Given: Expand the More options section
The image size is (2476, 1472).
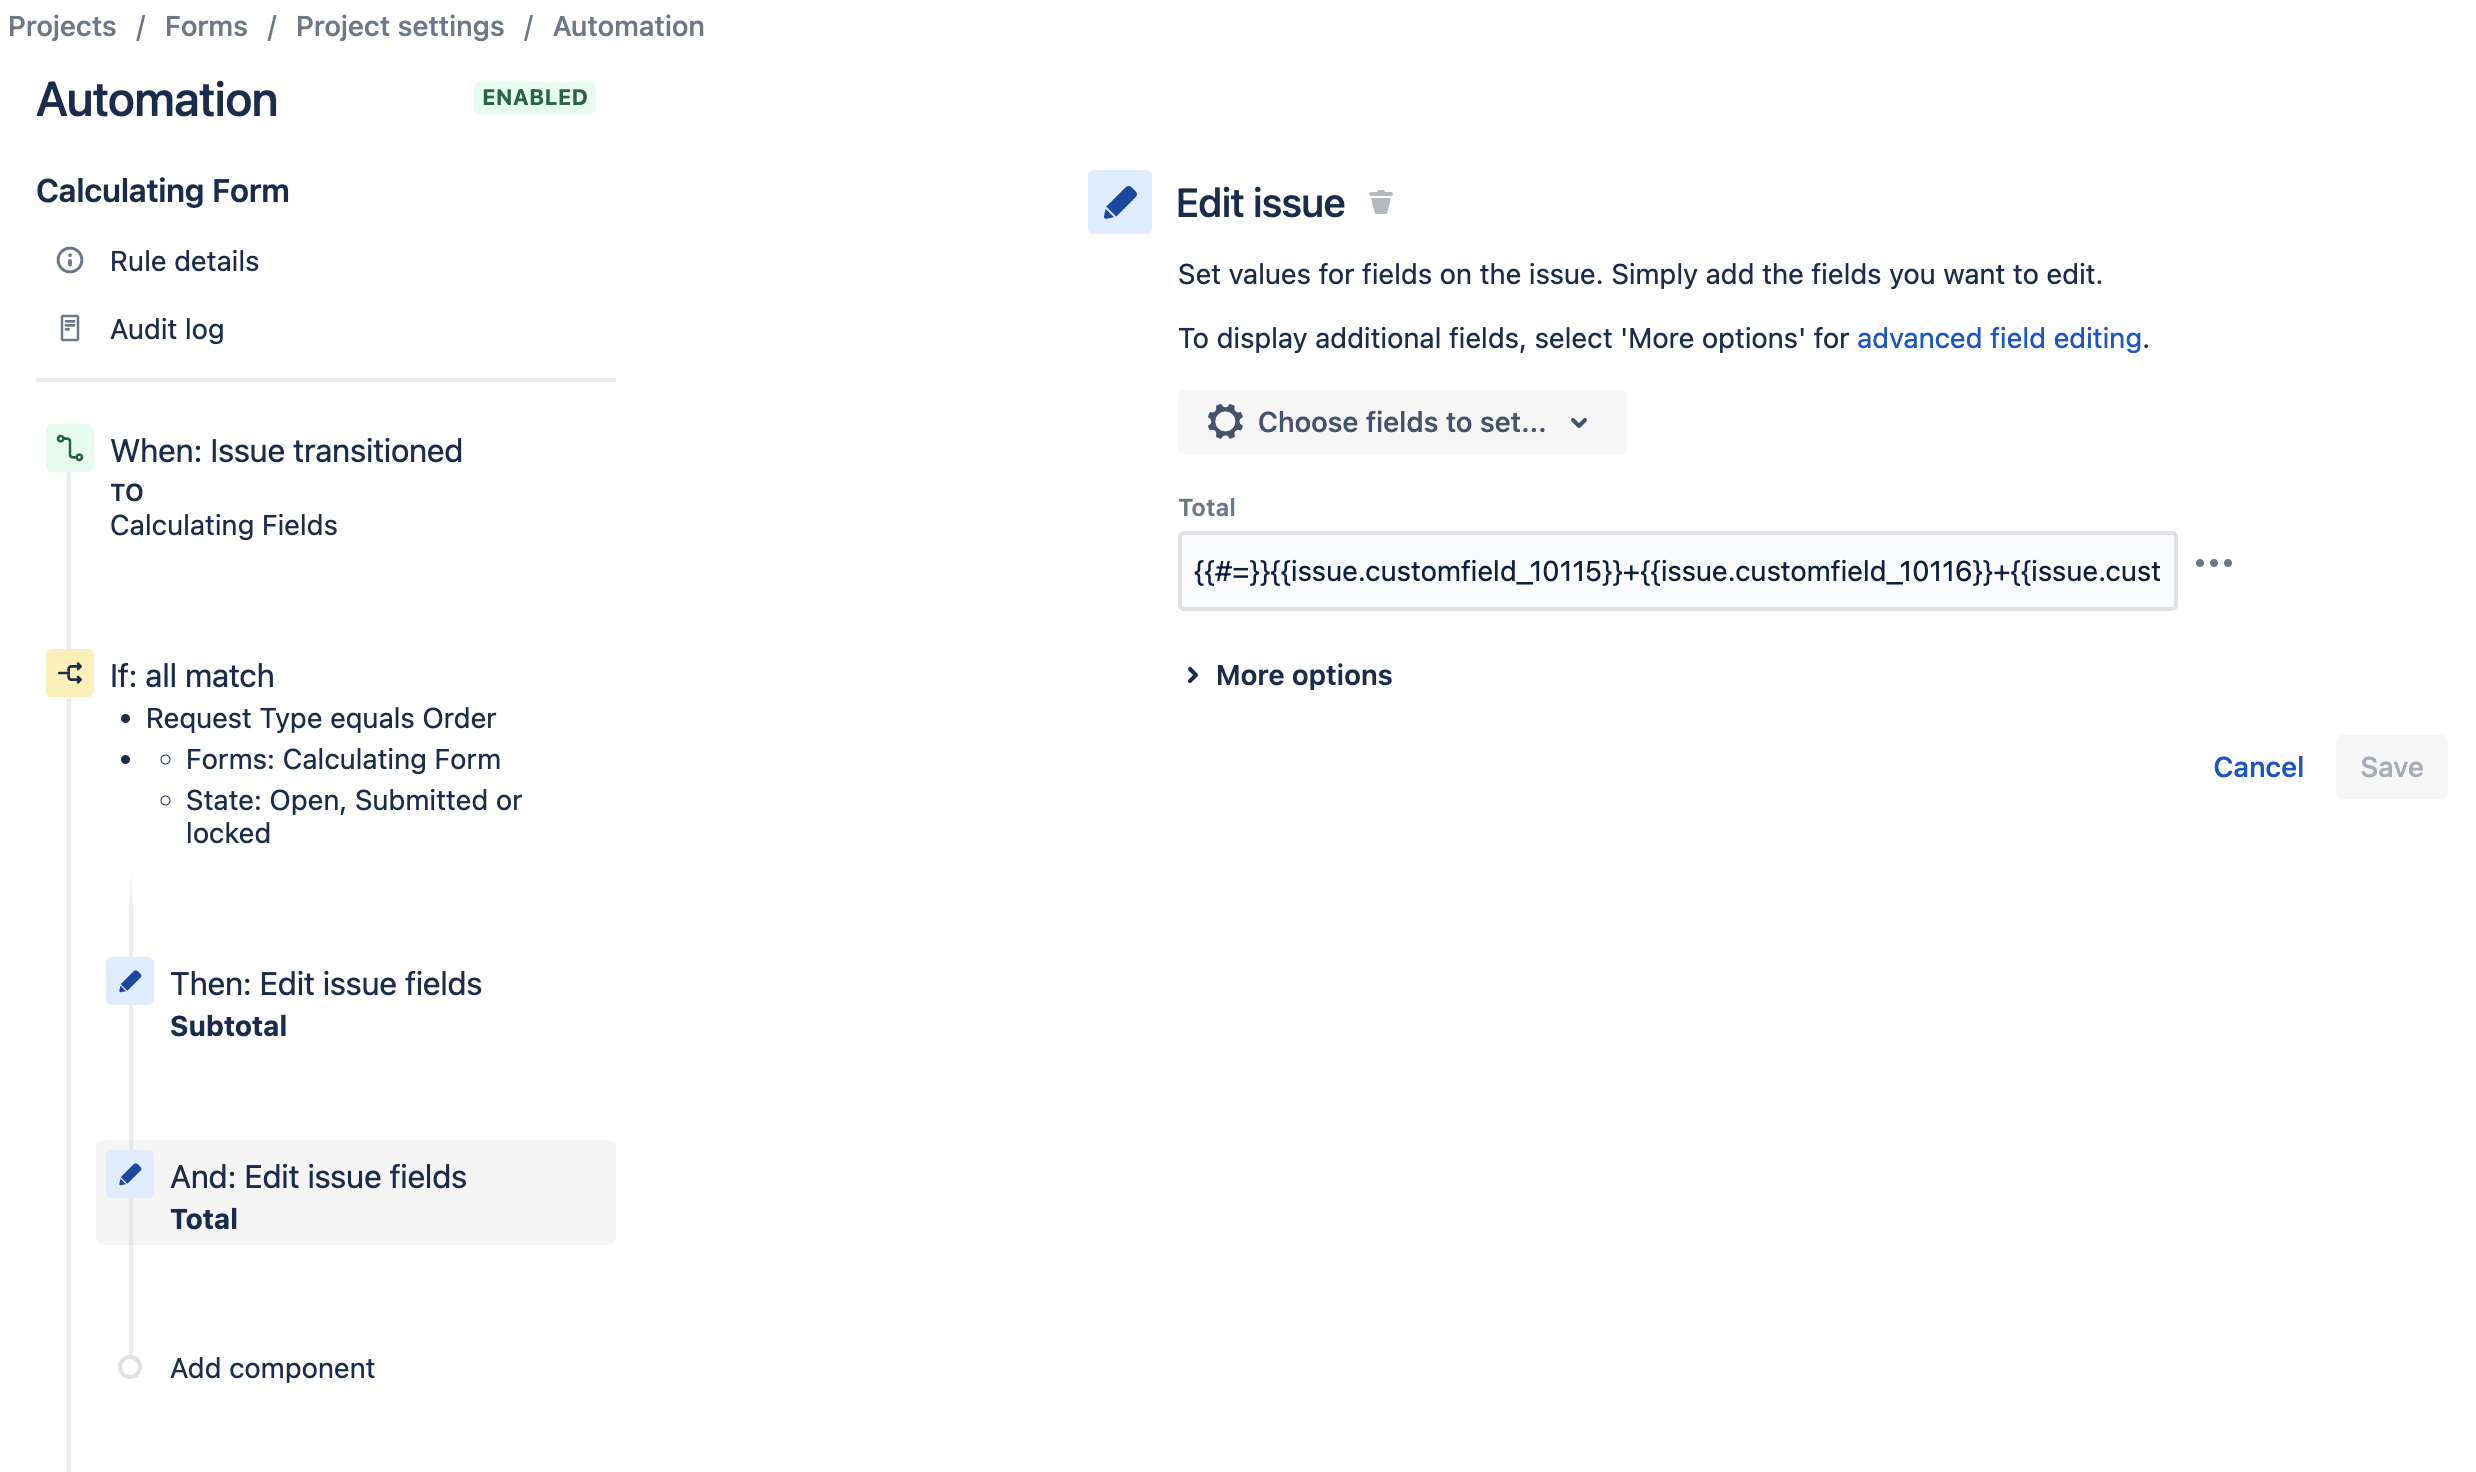Looking at the screenshot, I should tap(1290, 675).
